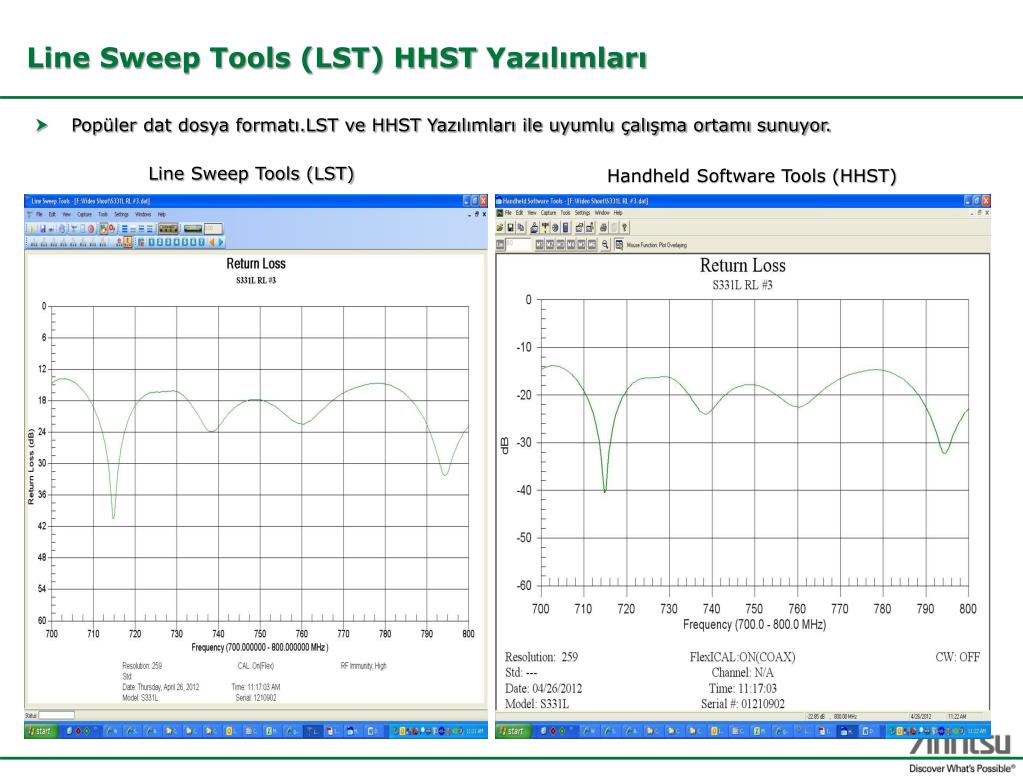
Task: Click the Save disk icon in the LST toolbar
Action: point(42,228)
